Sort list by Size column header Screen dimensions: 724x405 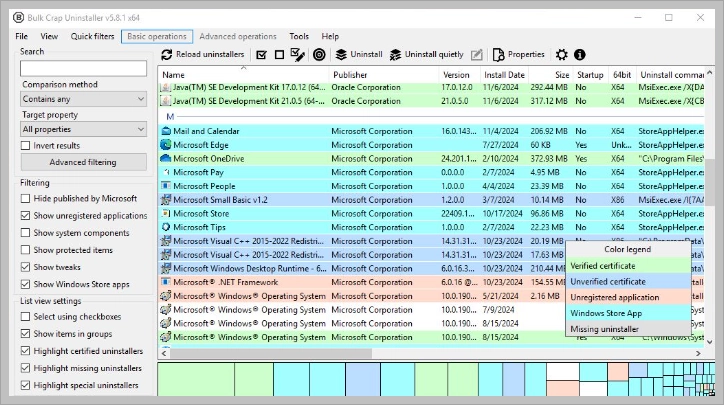click(x=550, y=75)
